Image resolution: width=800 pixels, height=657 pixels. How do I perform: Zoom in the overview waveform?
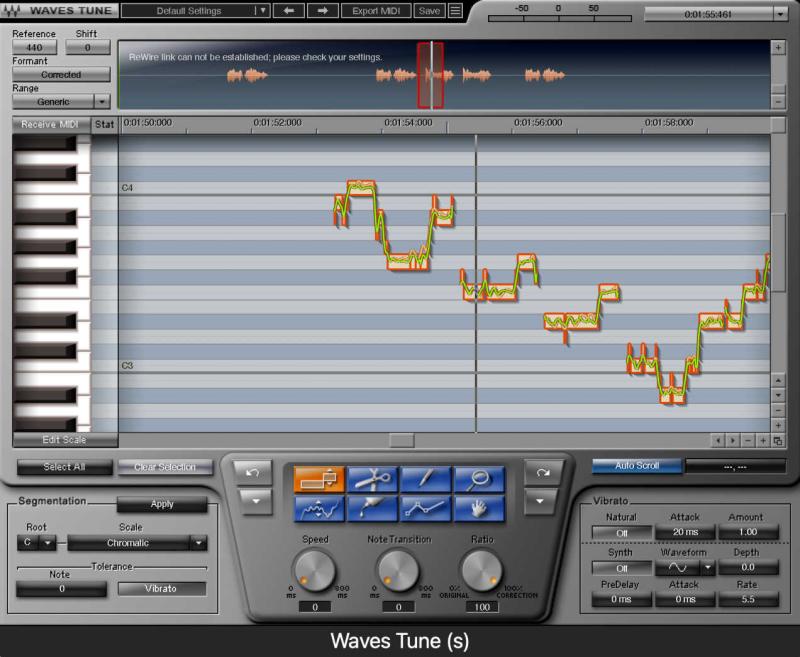[x=778, y=48]
